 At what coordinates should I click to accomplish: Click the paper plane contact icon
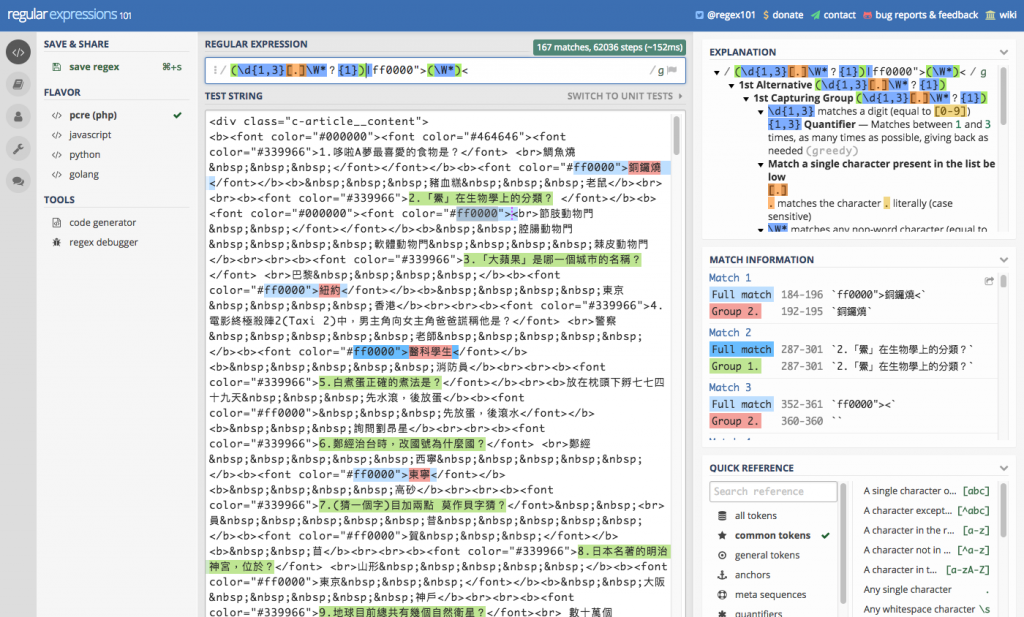pos(816,15)
